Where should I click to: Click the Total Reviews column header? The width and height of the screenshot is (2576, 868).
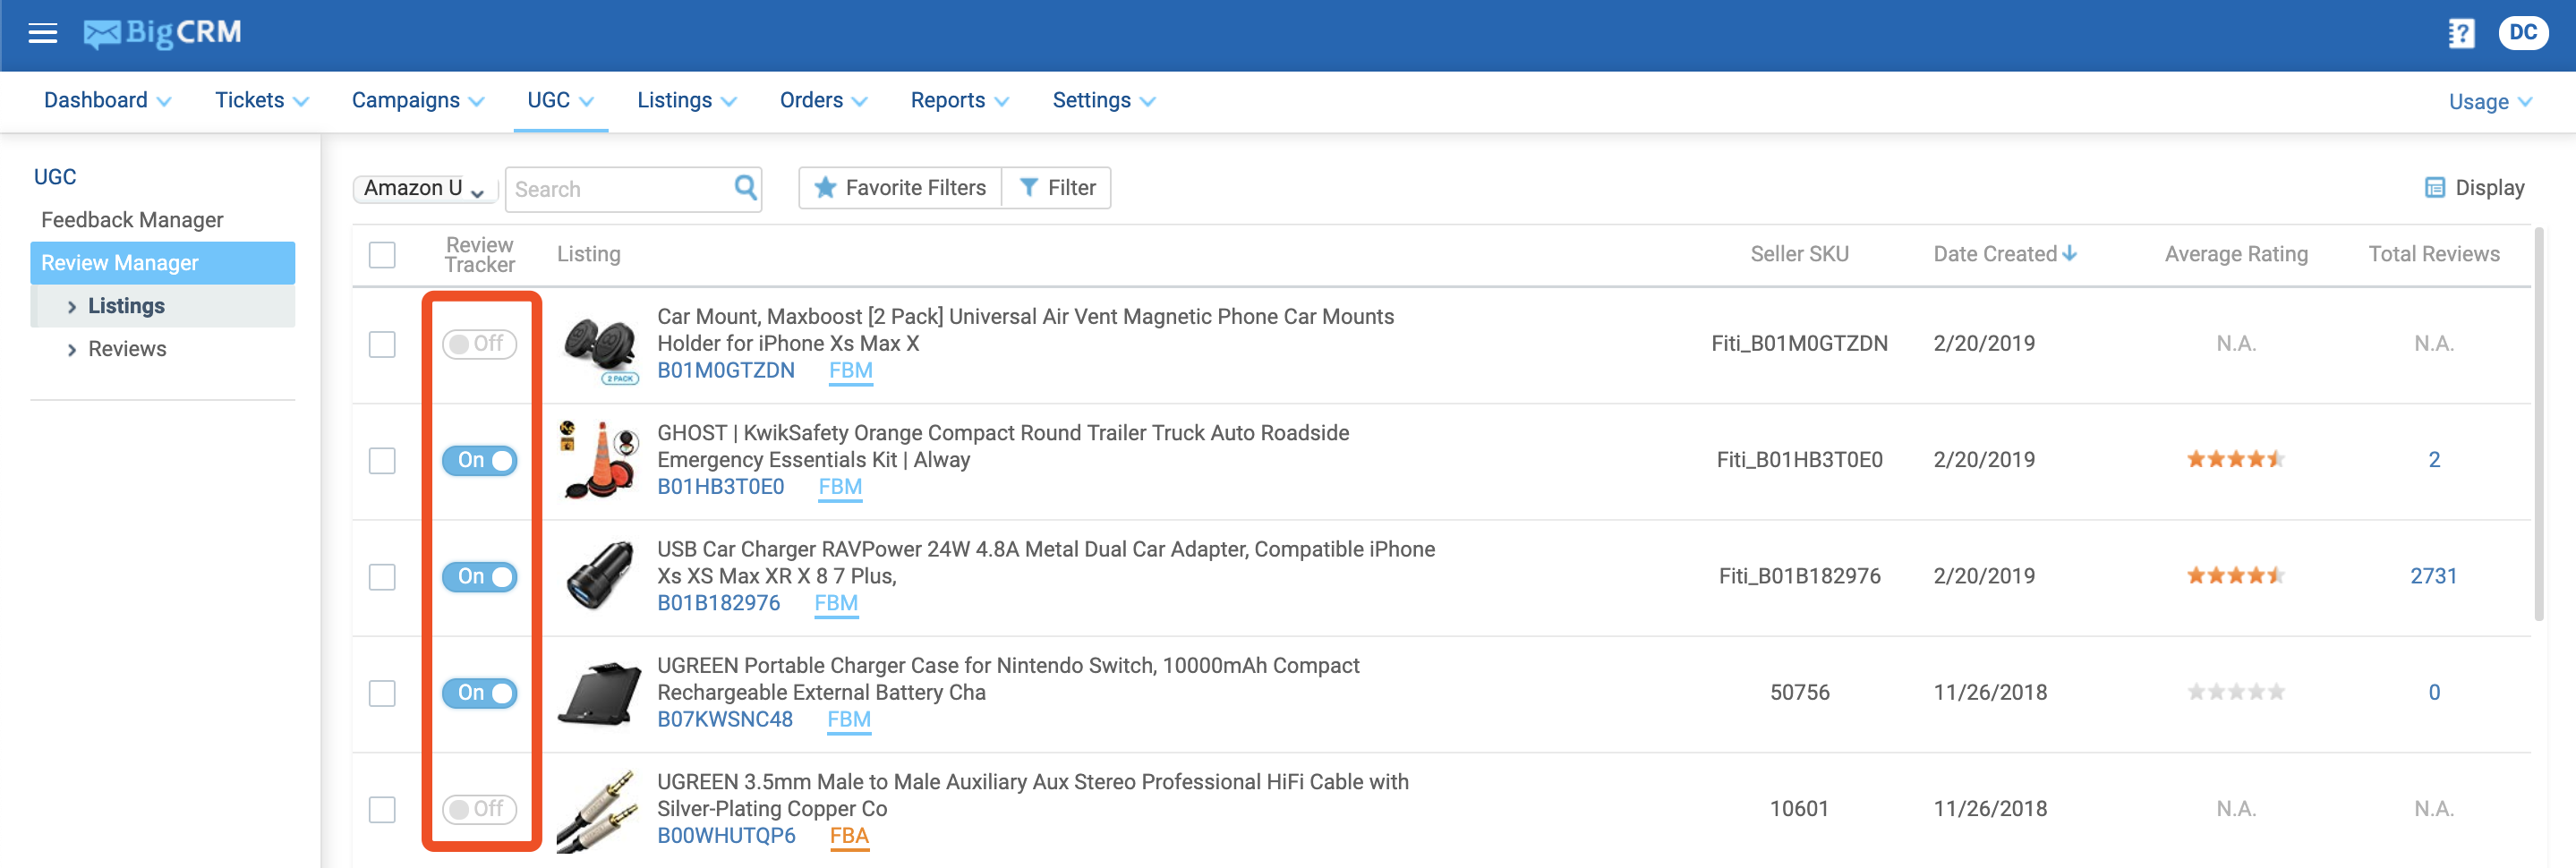(x=2434, y=254)
